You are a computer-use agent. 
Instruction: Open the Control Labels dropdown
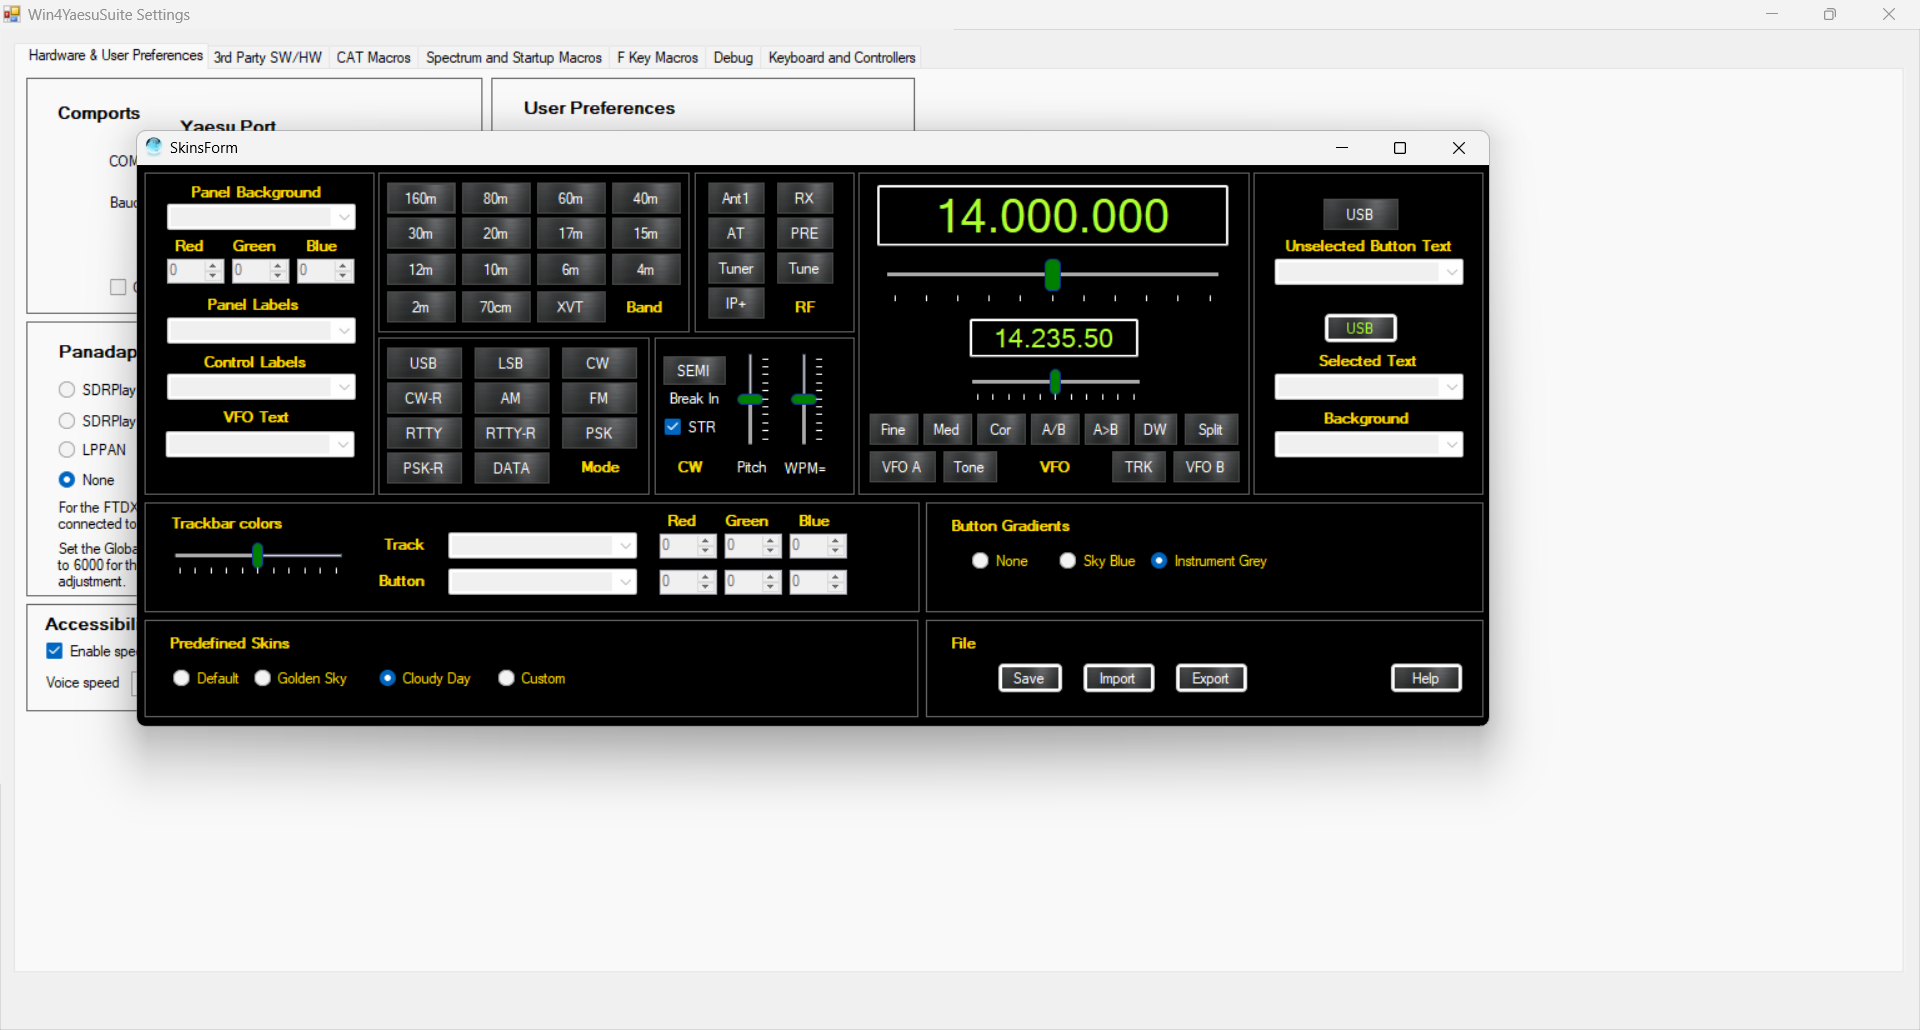click(261, 387)
